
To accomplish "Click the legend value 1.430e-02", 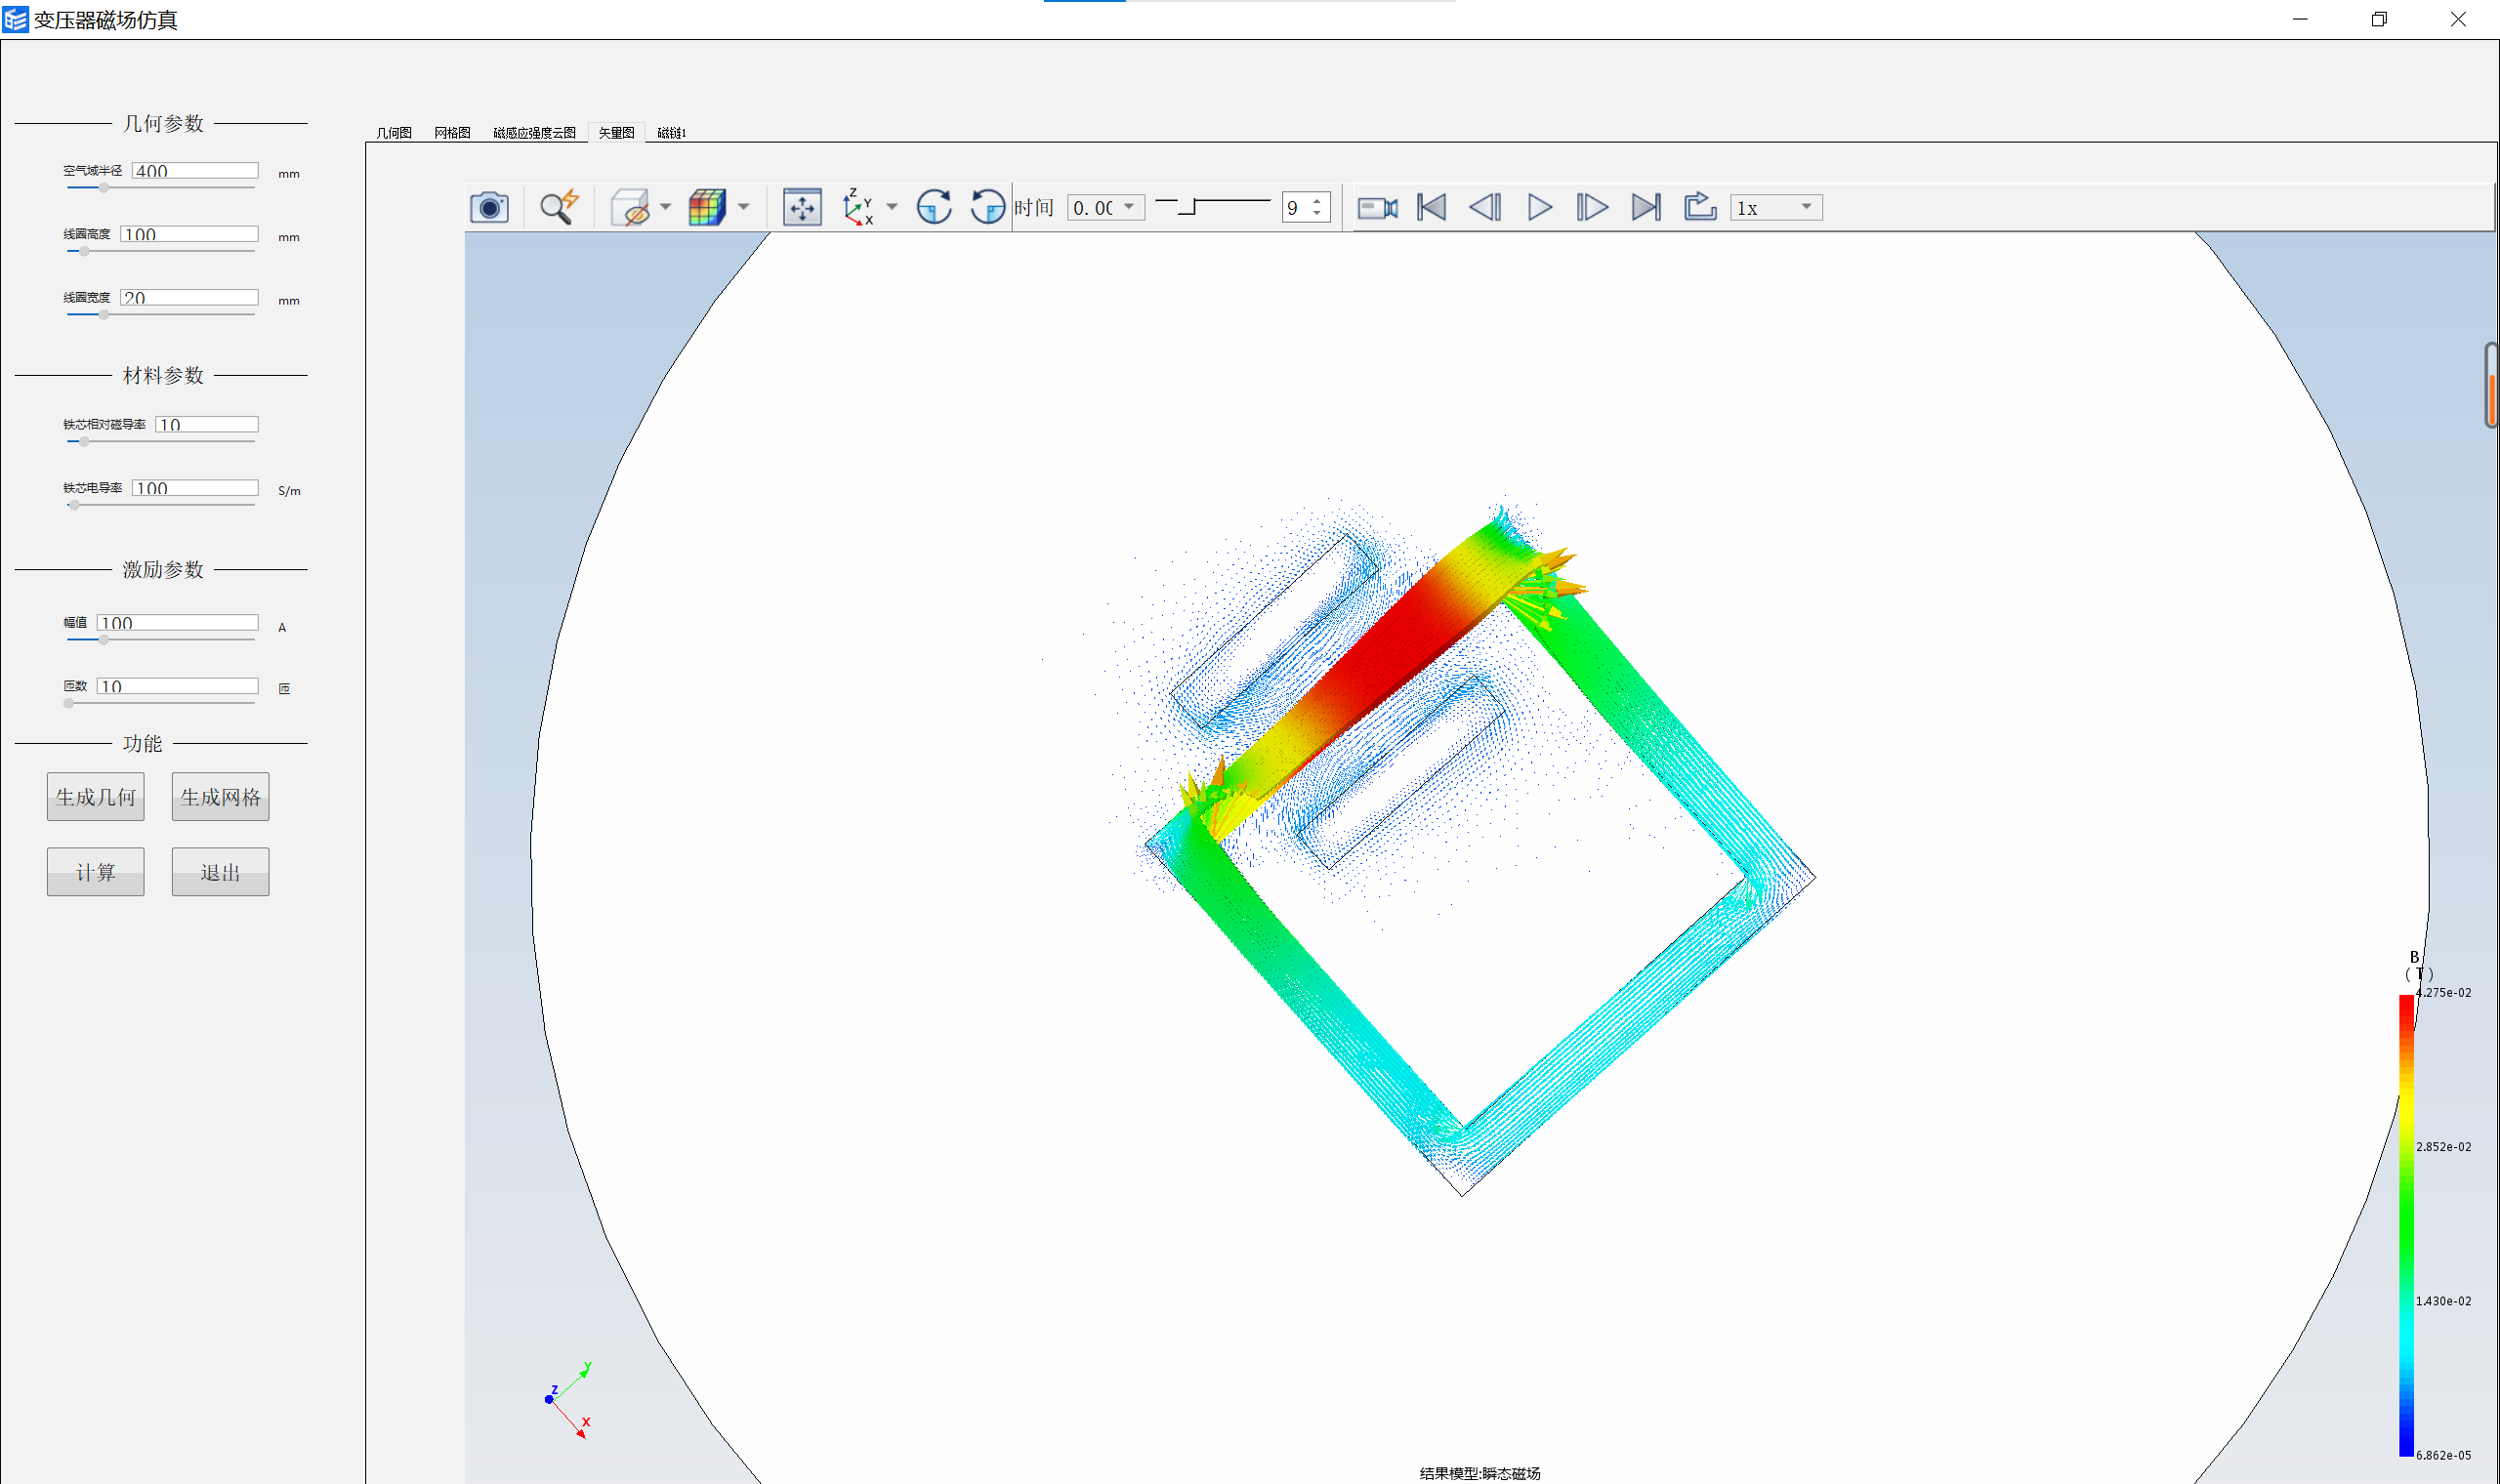I will [x=2443, y=1301].
